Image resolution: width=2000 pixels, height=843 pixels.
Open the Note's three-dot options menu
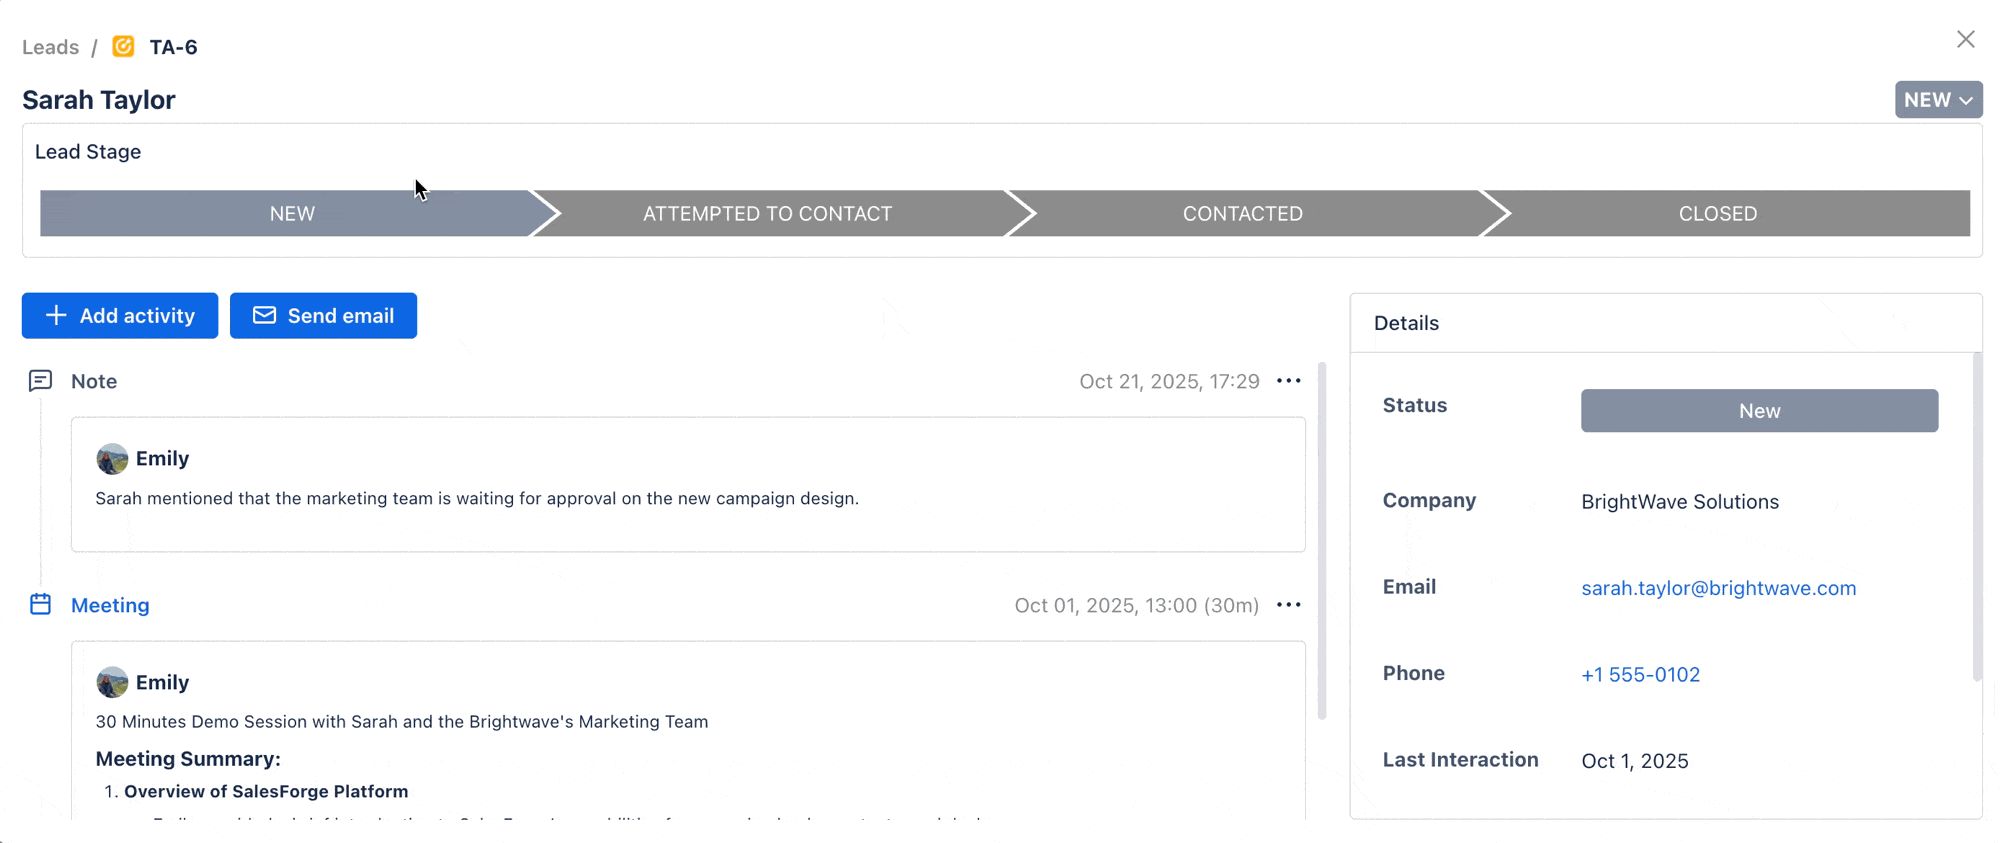tap(1289, 381)
